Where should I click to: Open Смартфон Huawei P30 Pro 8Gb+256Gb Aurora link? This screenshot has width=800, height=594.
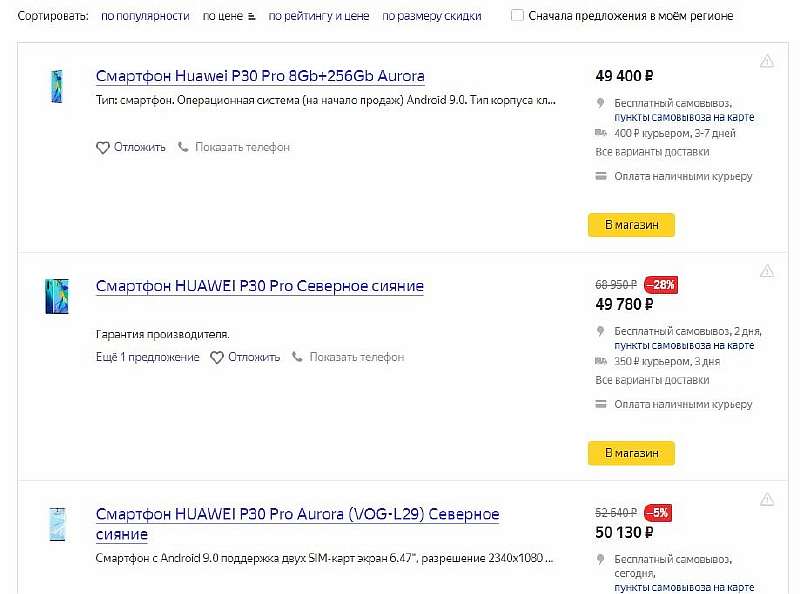(260, 76)
